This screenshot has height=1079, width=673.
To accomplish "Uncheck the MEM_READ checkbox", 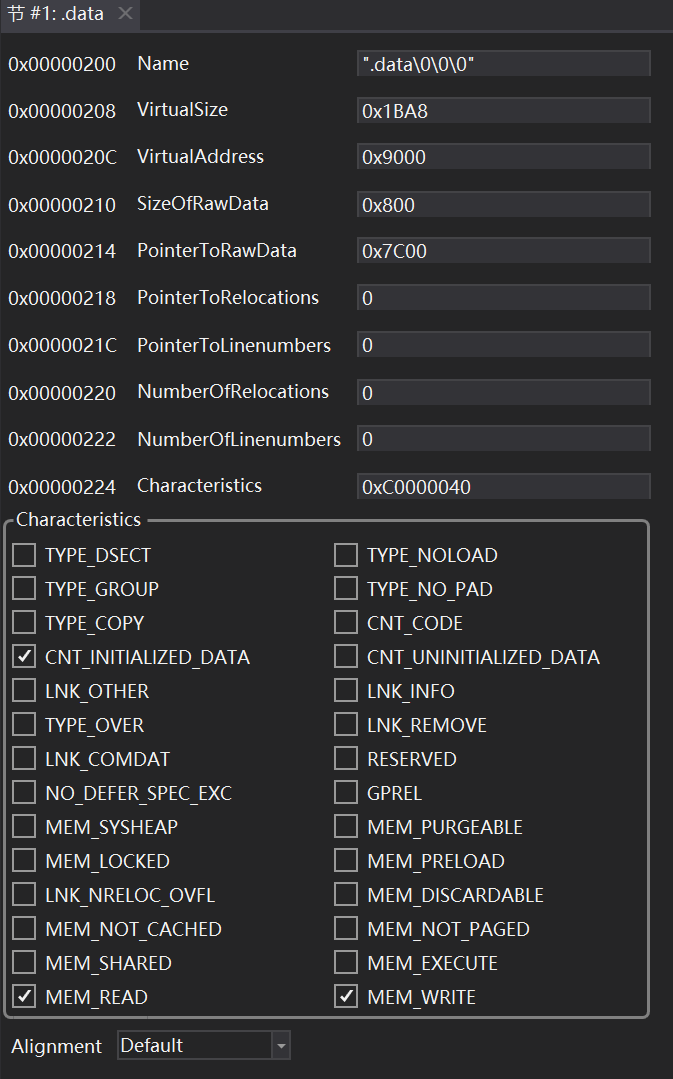I will click(24, 997).
